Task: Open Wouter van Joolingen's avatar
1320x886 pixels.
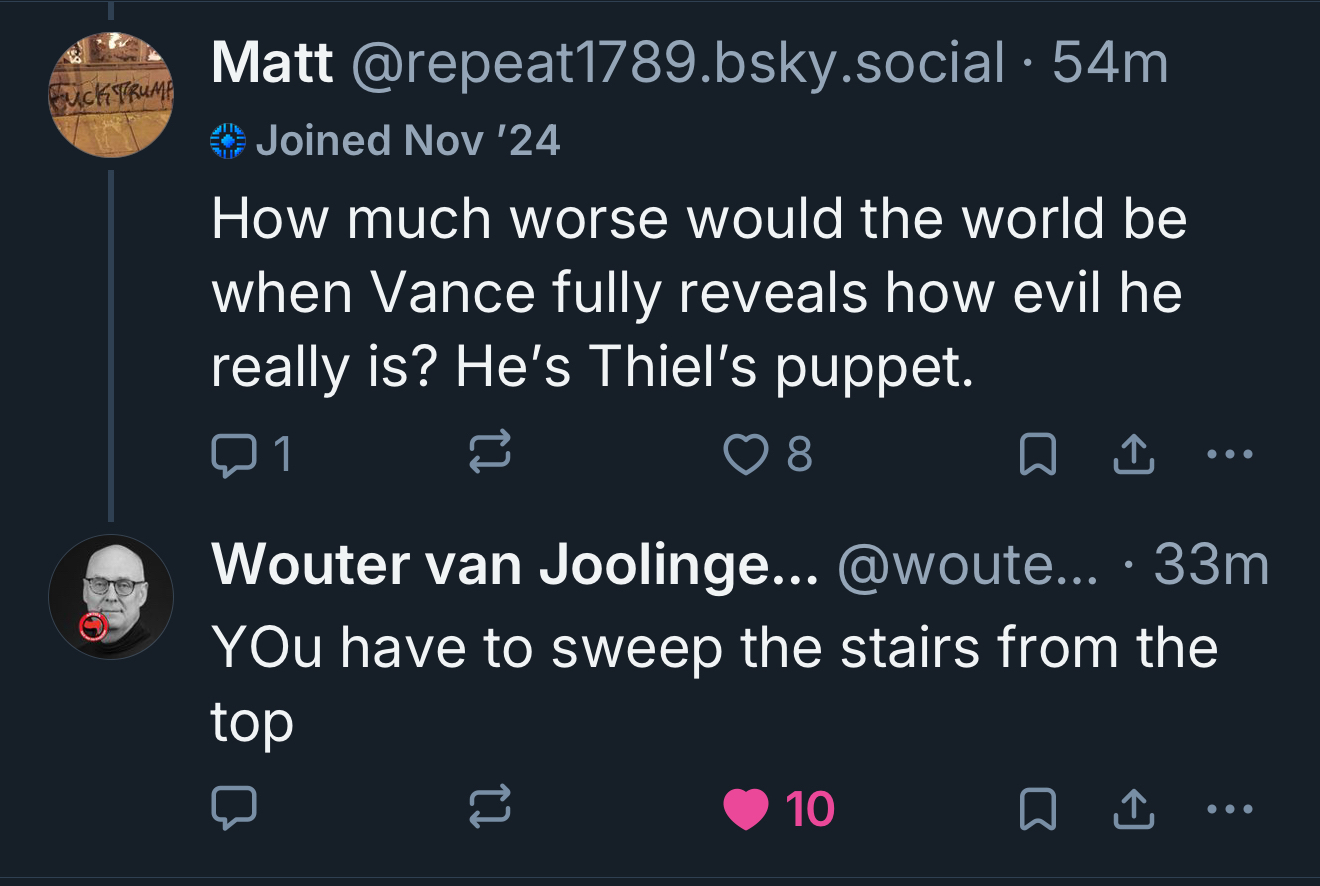Action: coord(111,597)
